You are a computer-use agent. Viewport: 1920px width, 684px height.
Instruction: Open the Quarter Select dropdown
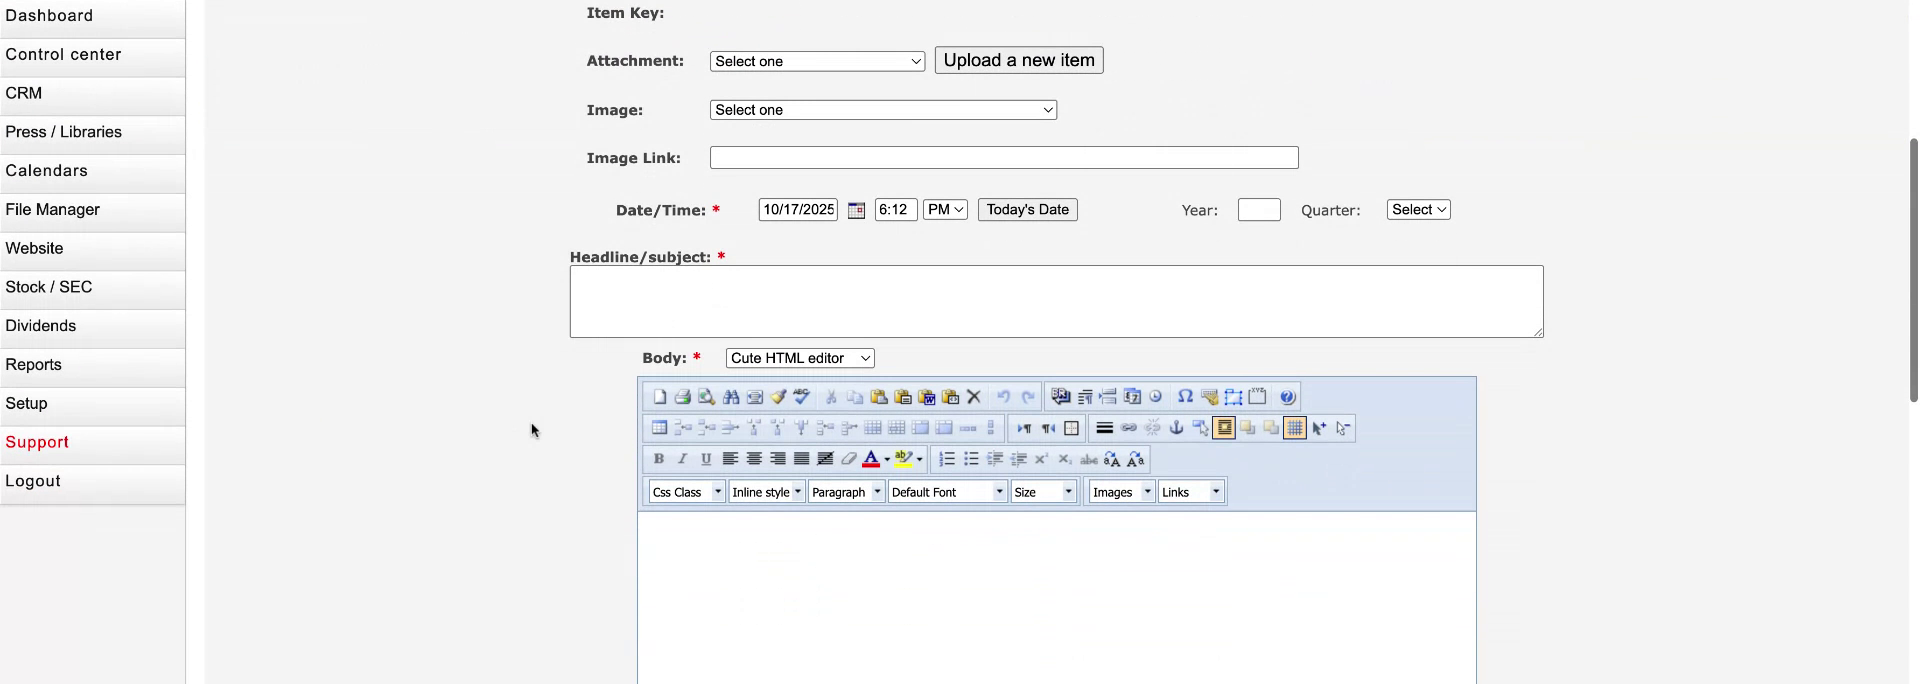tap(1418, 210)
